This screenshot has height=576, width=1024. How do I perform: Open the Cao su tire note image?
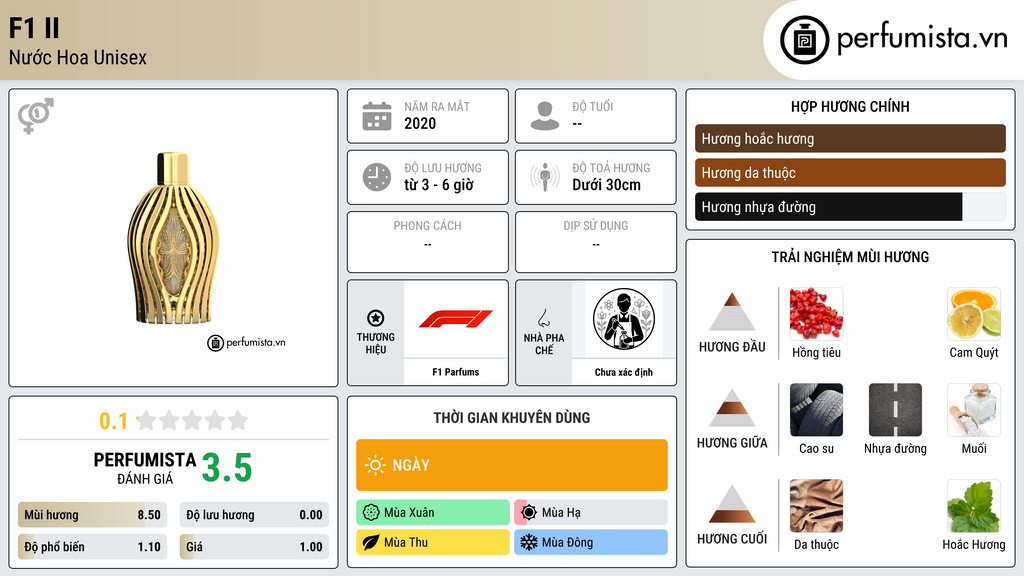(x=816, y=409)
